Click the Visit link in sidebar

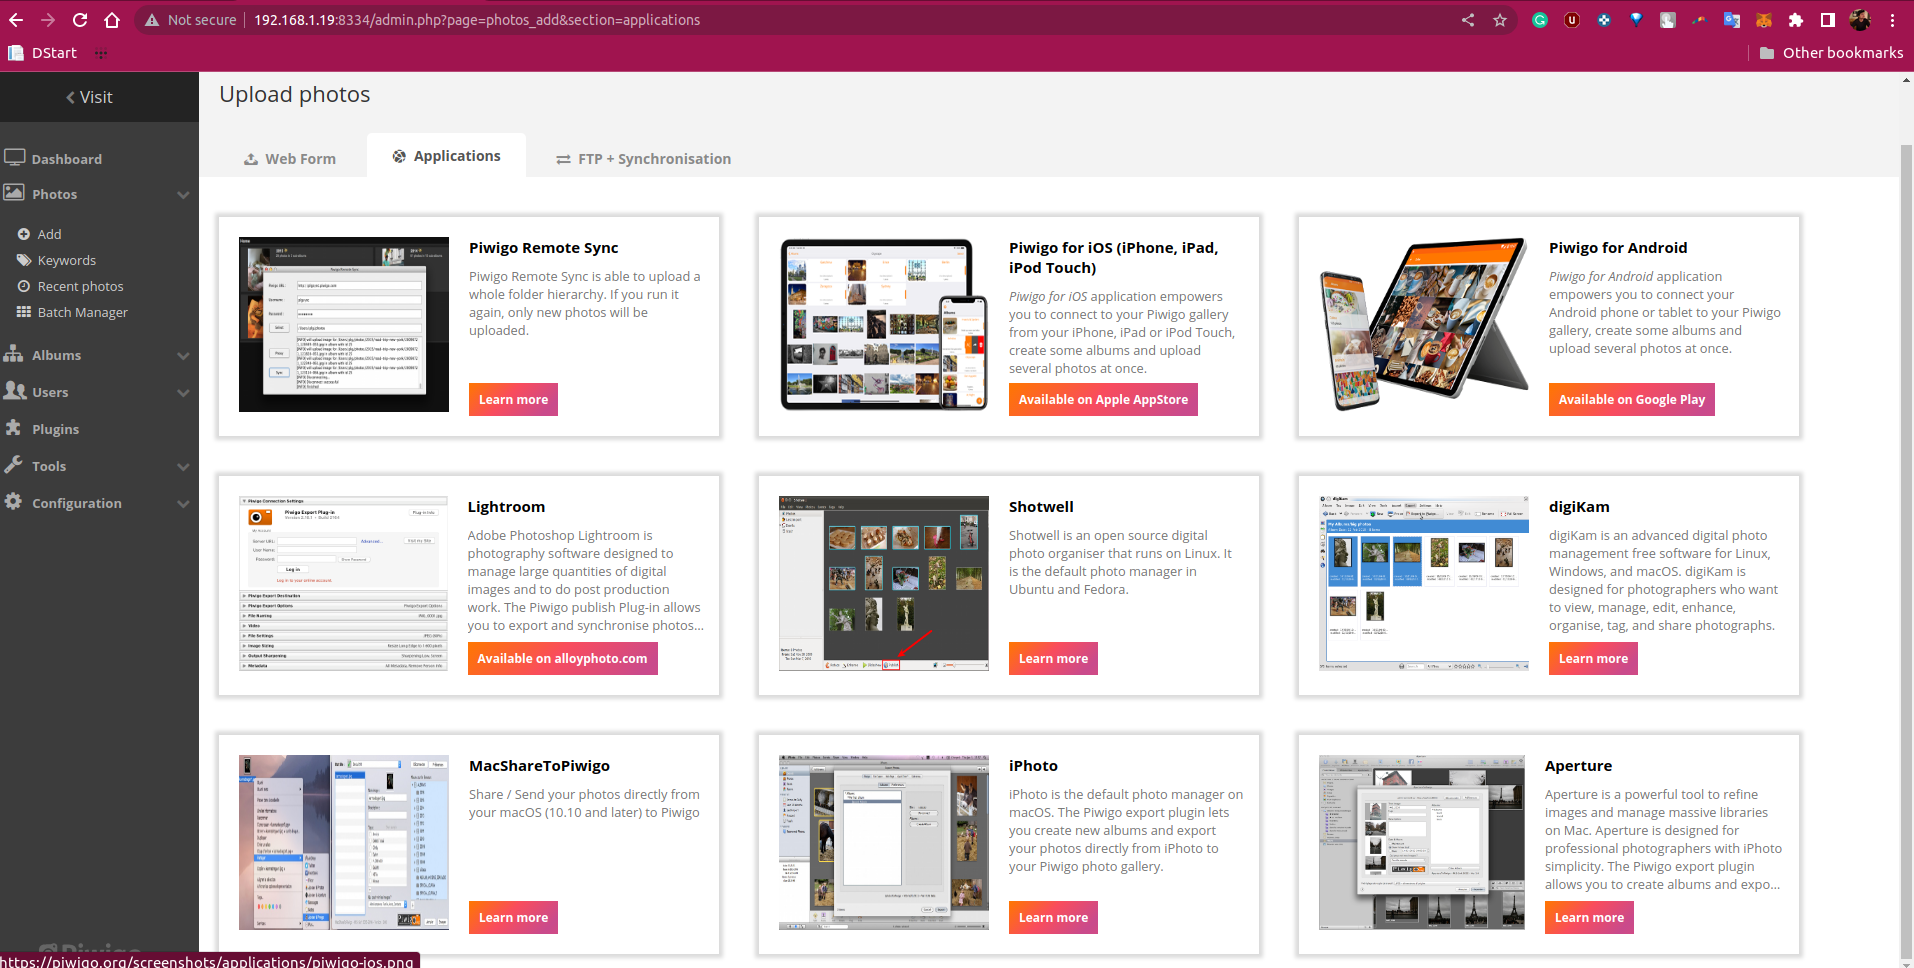click(89, 97)
